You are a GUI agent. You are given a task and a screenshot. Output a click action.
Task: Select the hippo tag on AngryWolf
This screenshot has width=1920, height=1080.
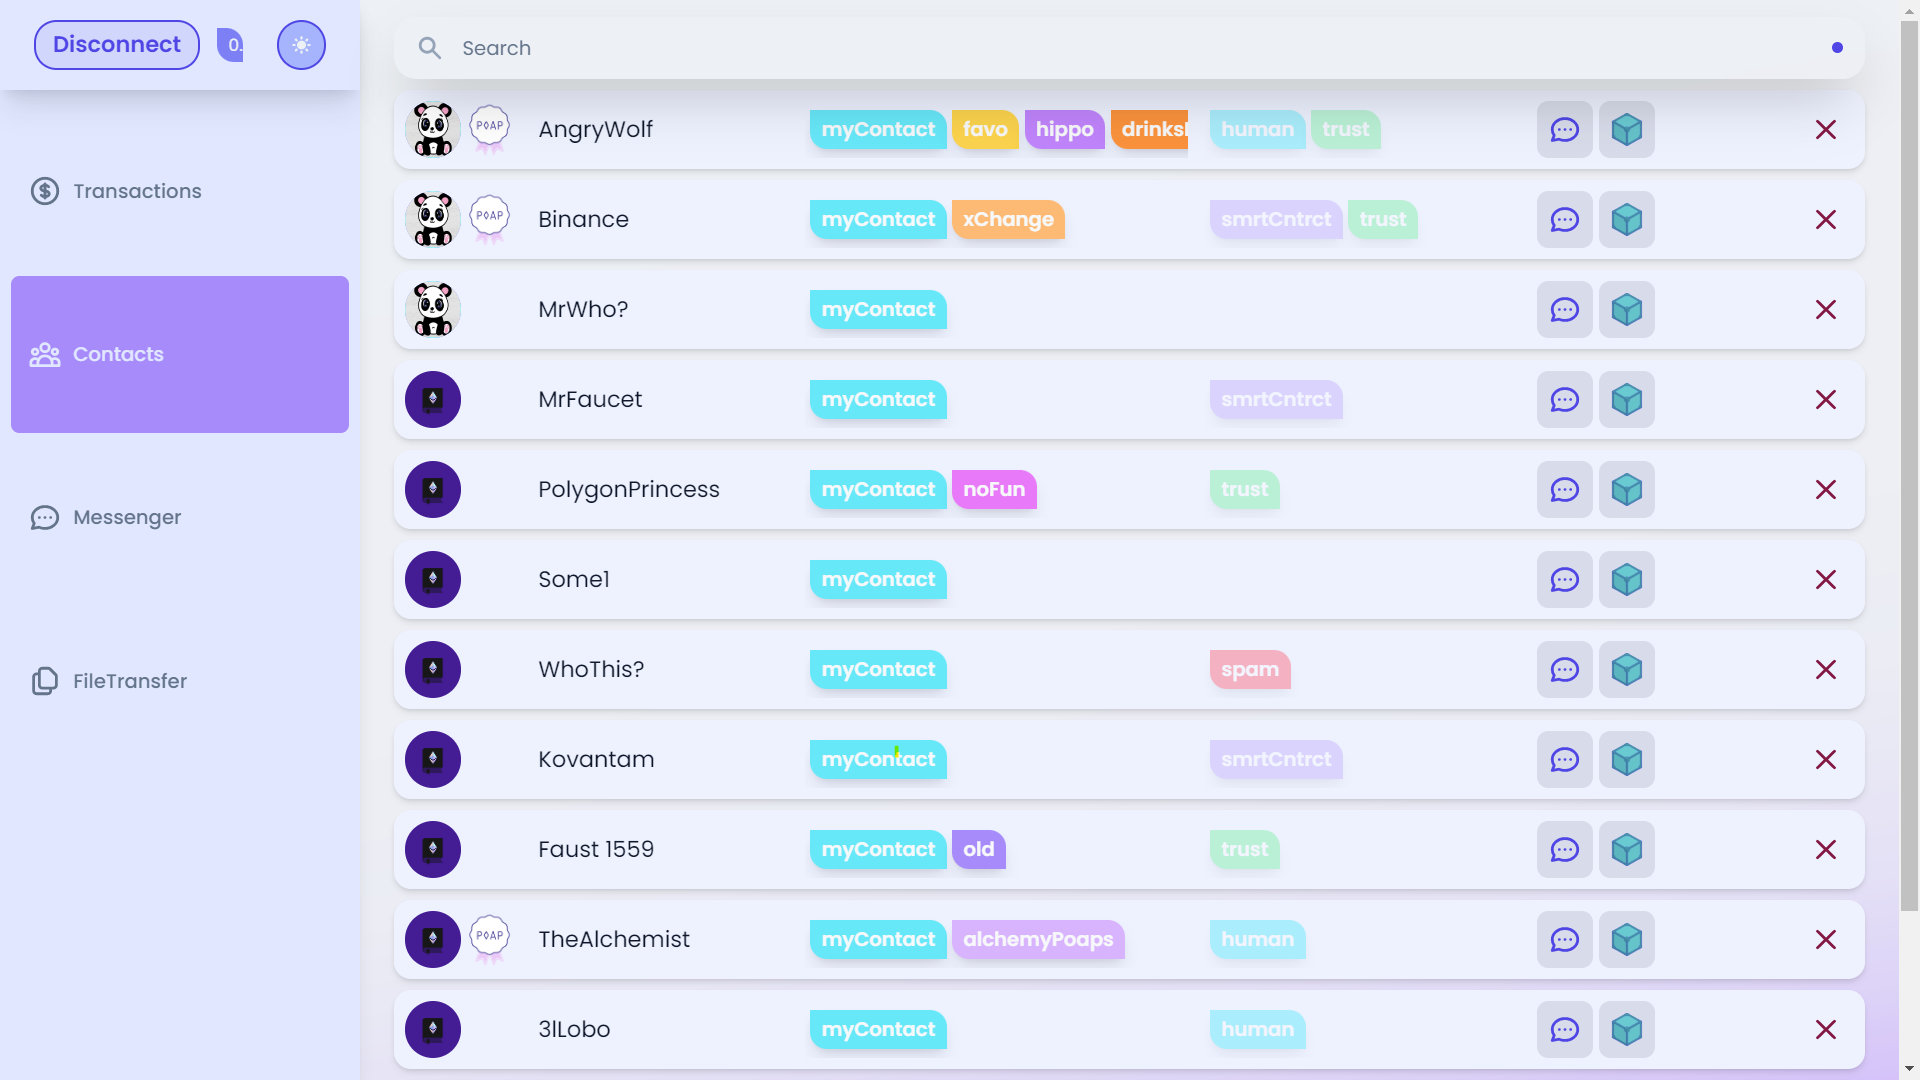click(x=1064, y=130)
